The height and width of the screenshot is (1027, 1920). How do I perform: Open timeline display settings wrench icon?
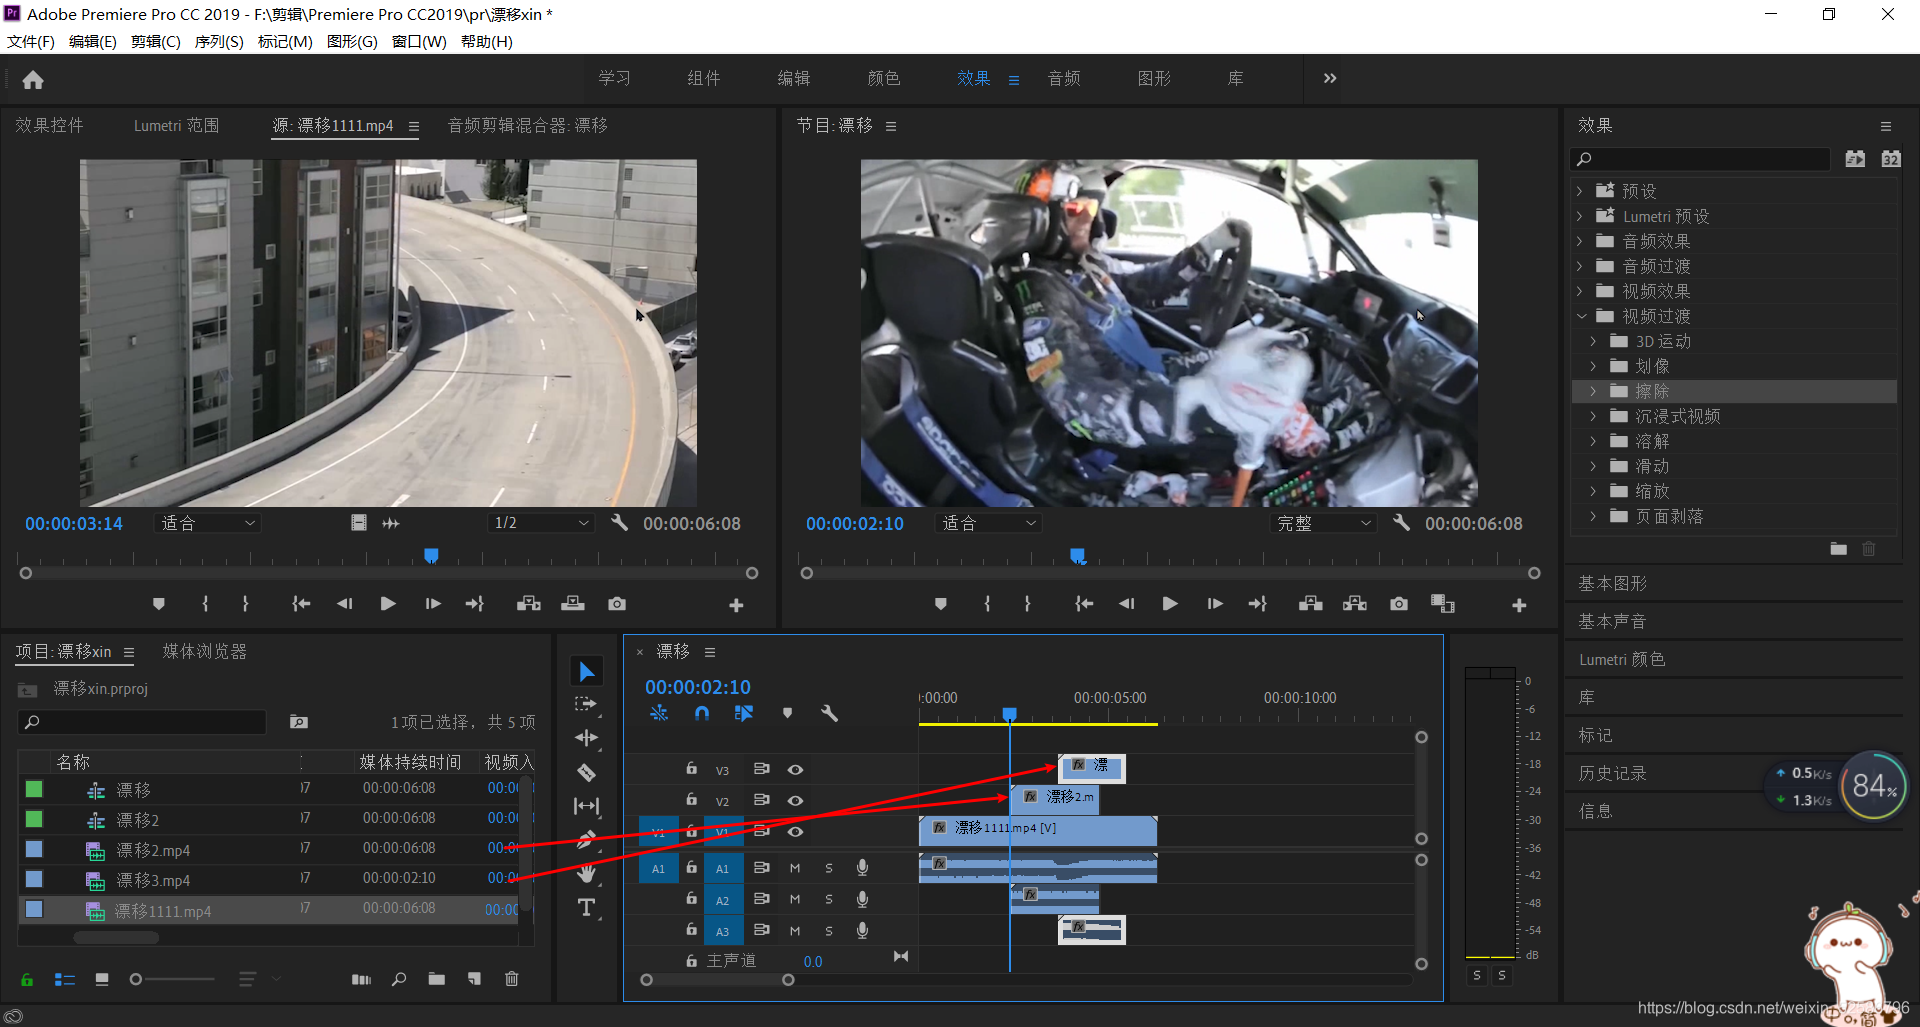pos(829,713)
